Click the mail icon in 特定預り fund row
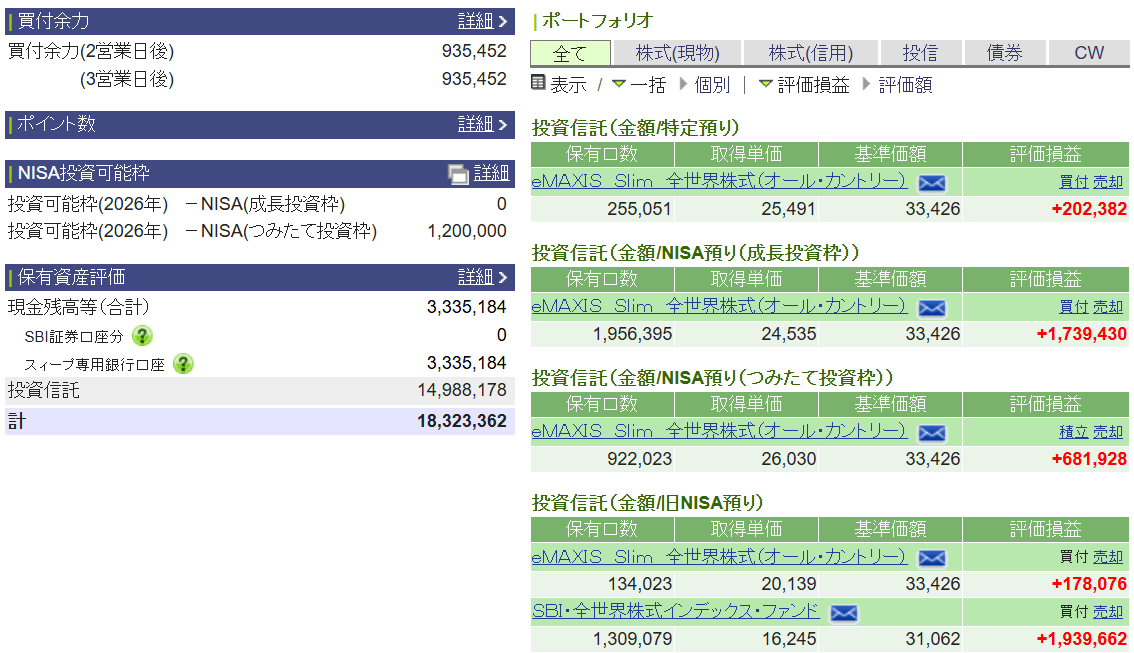The height and width of the screenshot is (653, 1134). tap(931, 183)
